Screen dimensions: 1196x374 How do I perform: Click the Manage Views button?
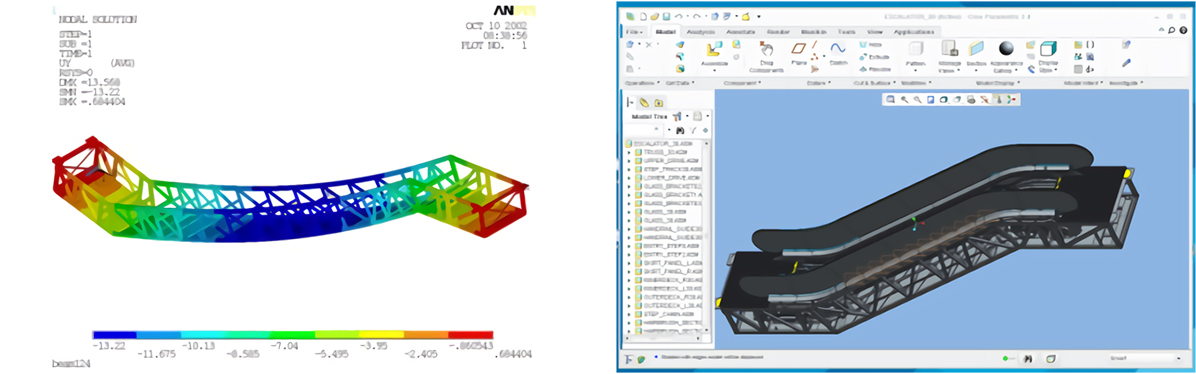pyautogui.click(x=950, y=55)
